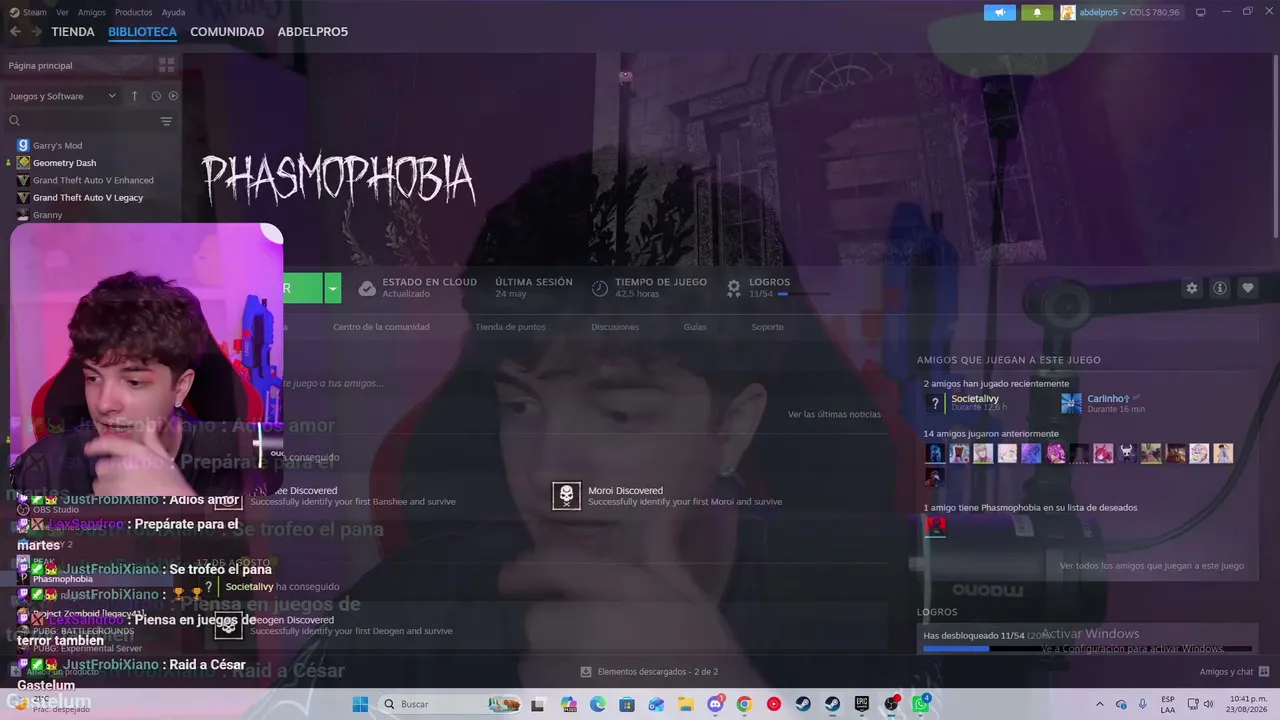Open Microsoft Edge from the taskbar
Screen dimensions: 1280x720
(598, 704)
